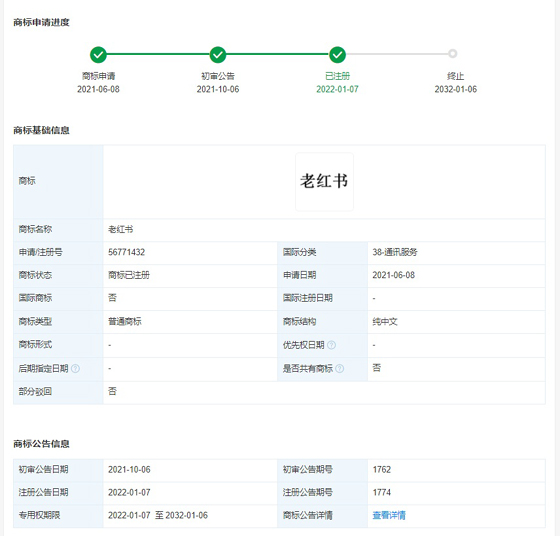560x536 pixels.
Task: Click the 初审公告期号 value 1762
Action: coord(382,470)
